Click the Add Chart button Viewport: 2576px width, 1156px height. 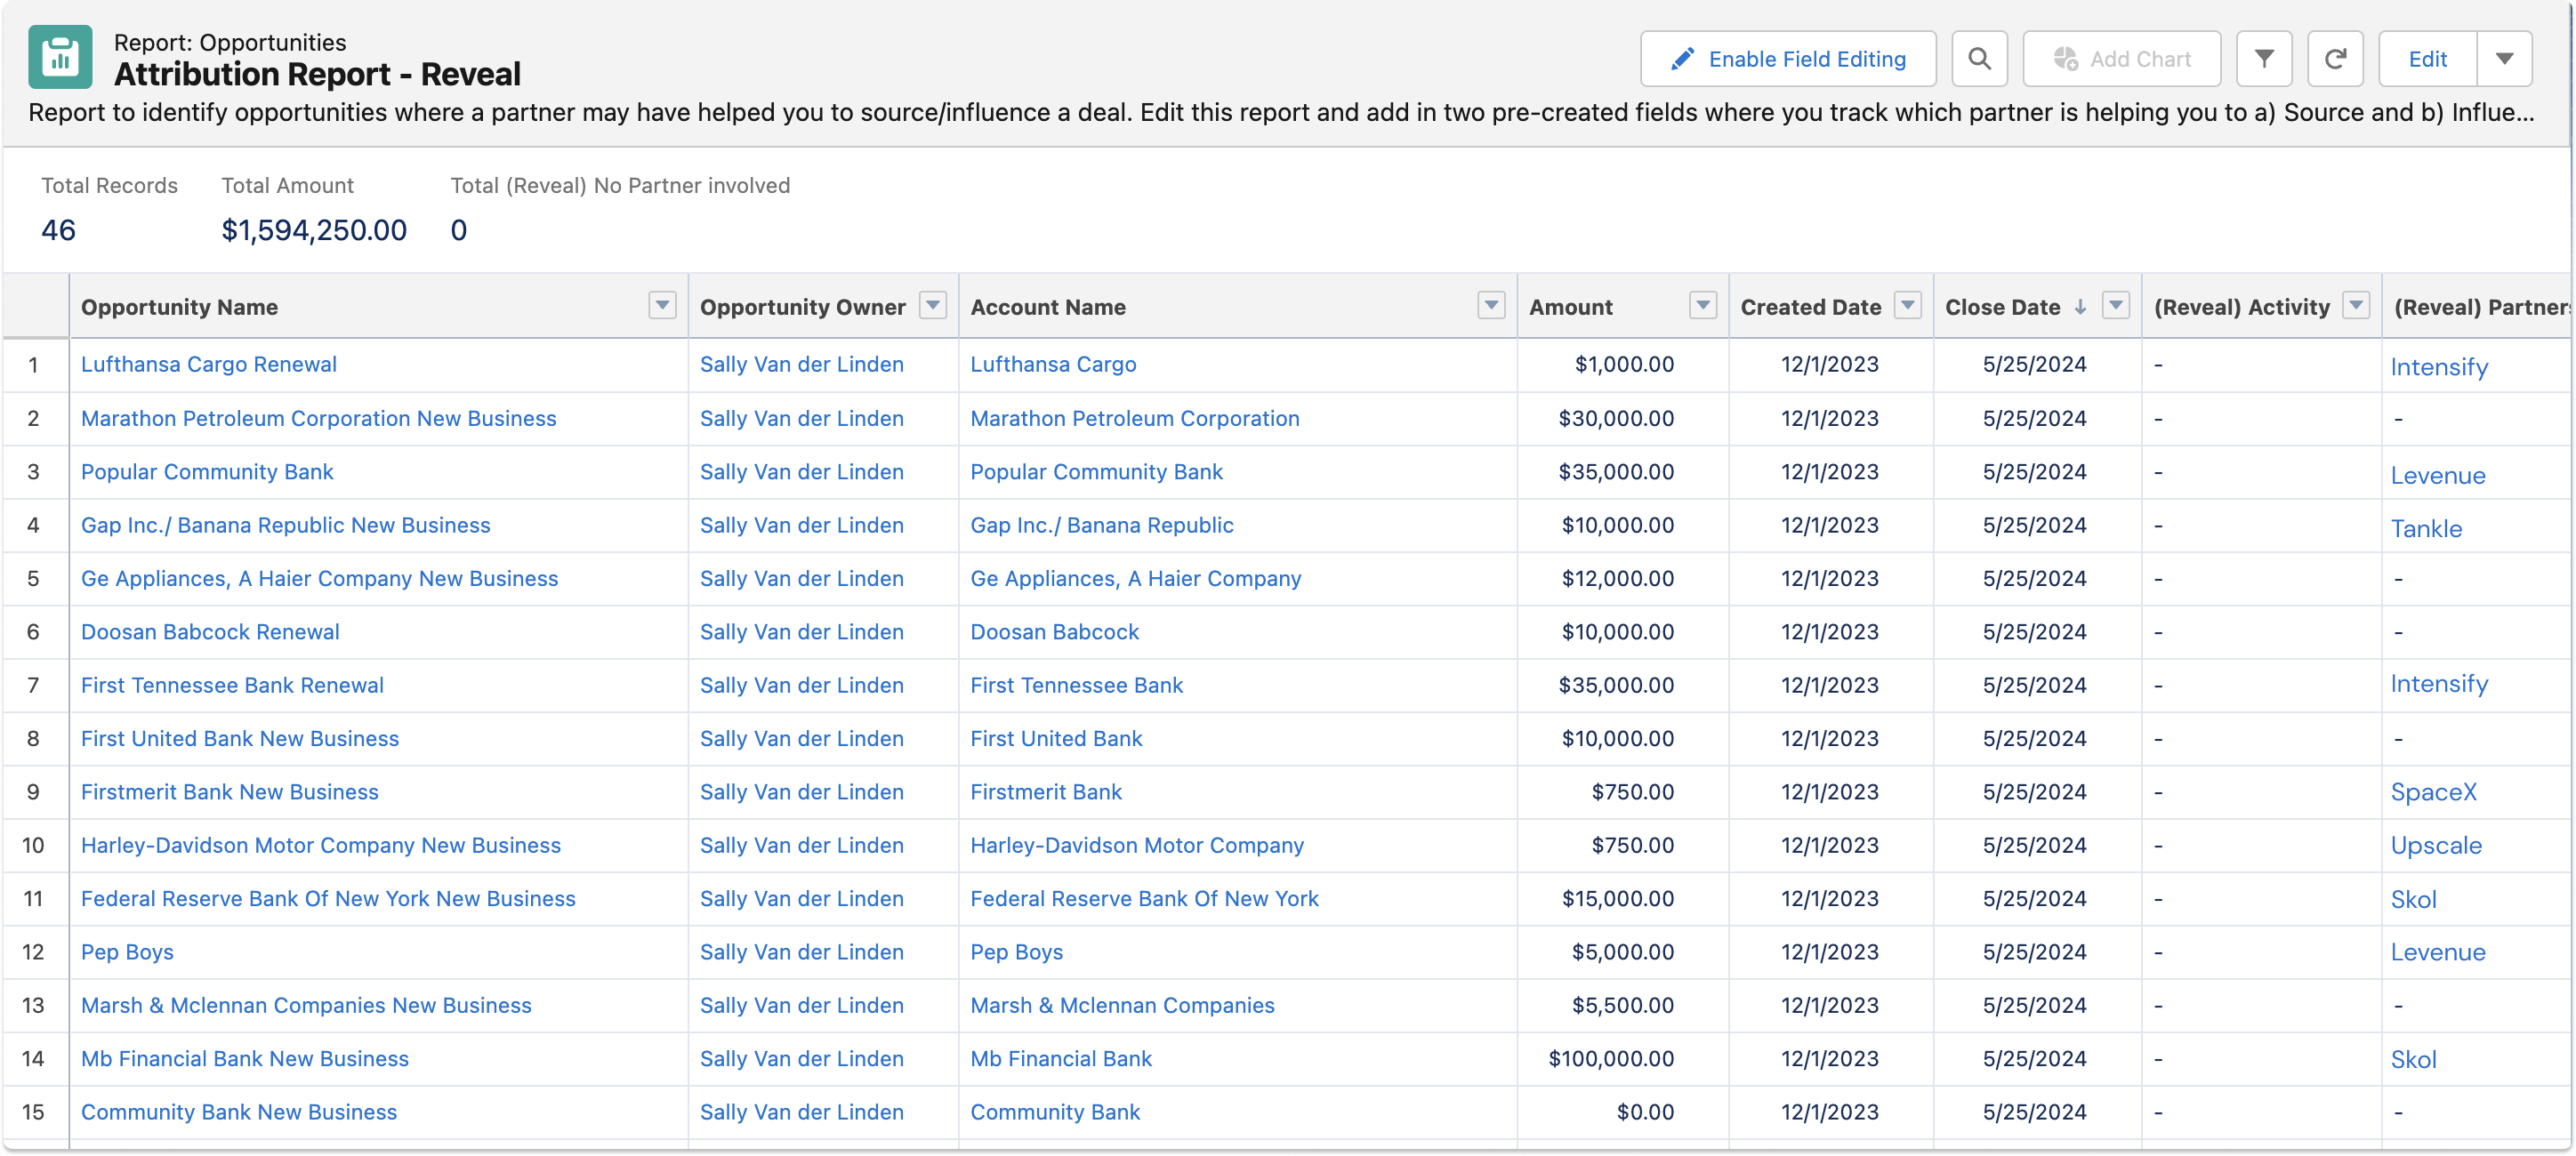tap(2121, 59)
